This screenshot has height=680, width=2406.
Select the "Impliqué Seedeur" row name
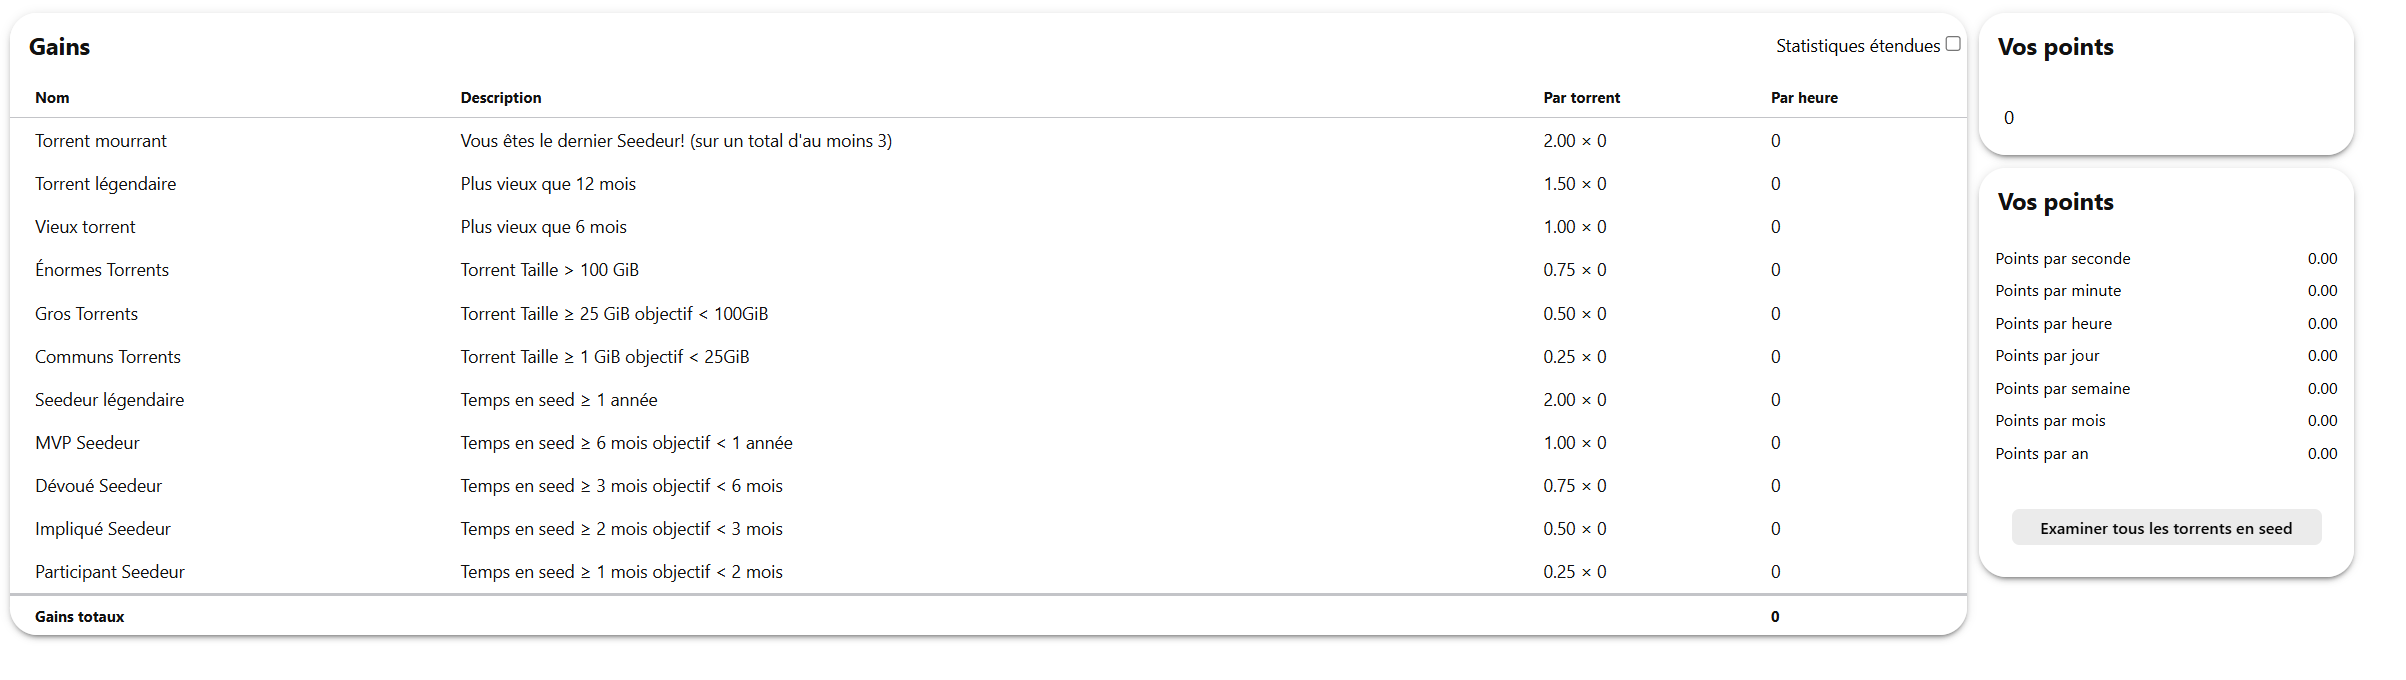coord(102,529)
